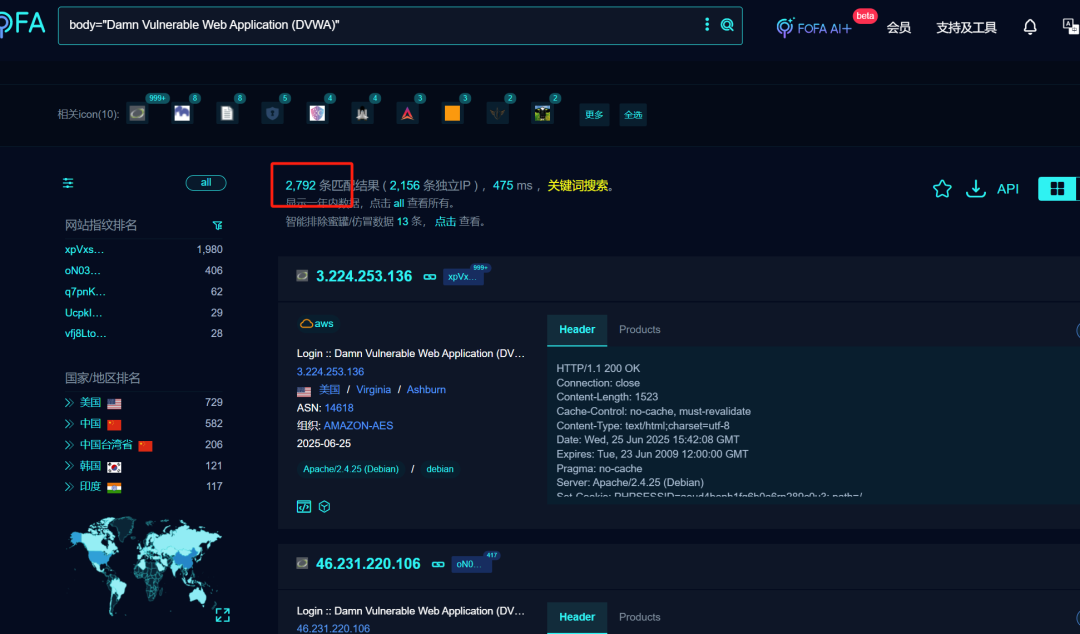
Task: Select the related icon with 999+ badge
Action: pos(137,113)
